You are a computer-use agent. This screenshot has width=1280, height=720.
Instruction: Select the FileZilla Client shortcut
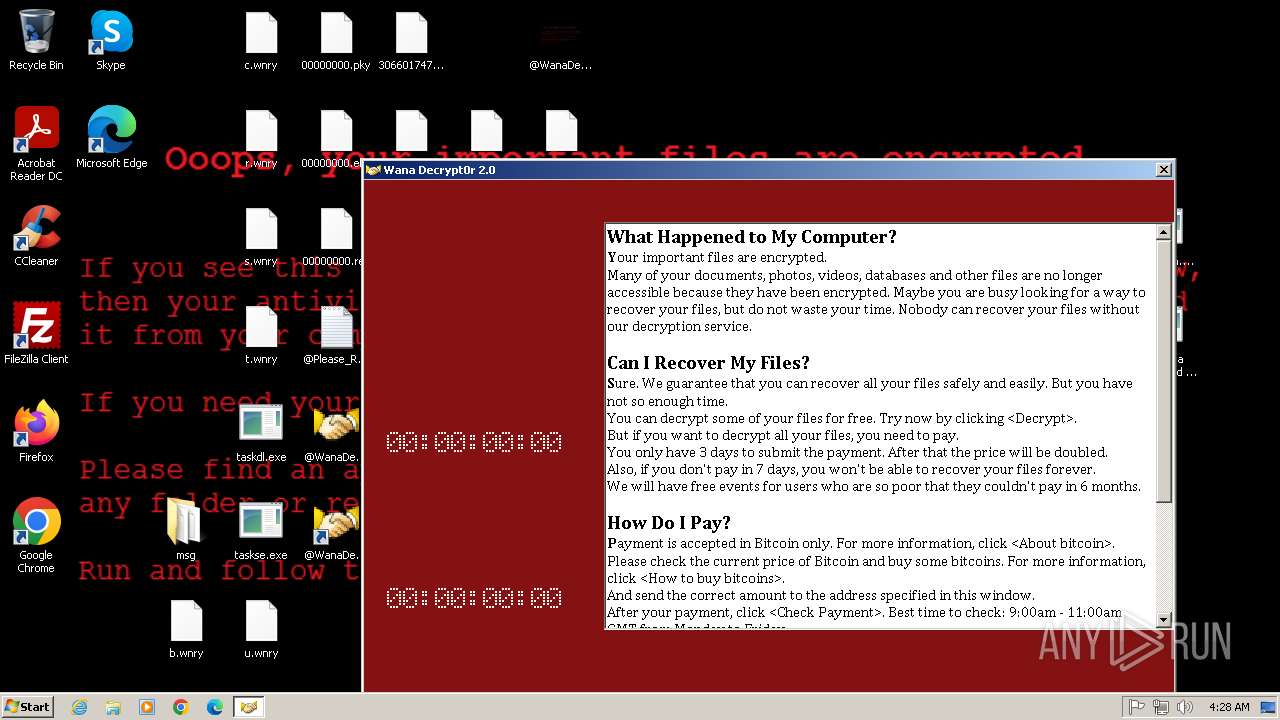(36, 334)
